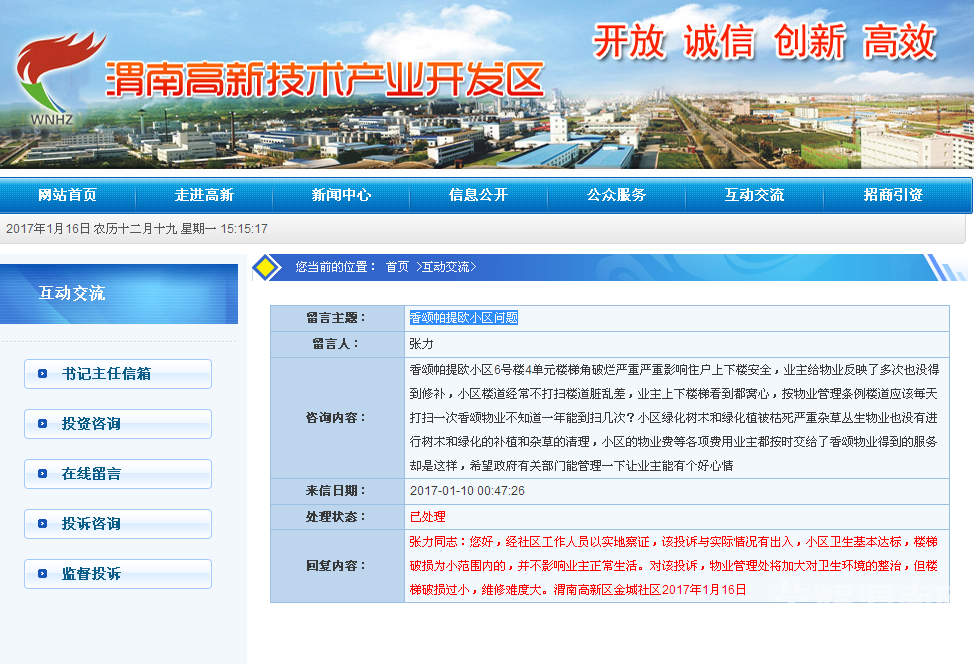Select the 信息公开 navigation item
The image size is (974, 664).
pyautogui.click(x=479, y=195)
